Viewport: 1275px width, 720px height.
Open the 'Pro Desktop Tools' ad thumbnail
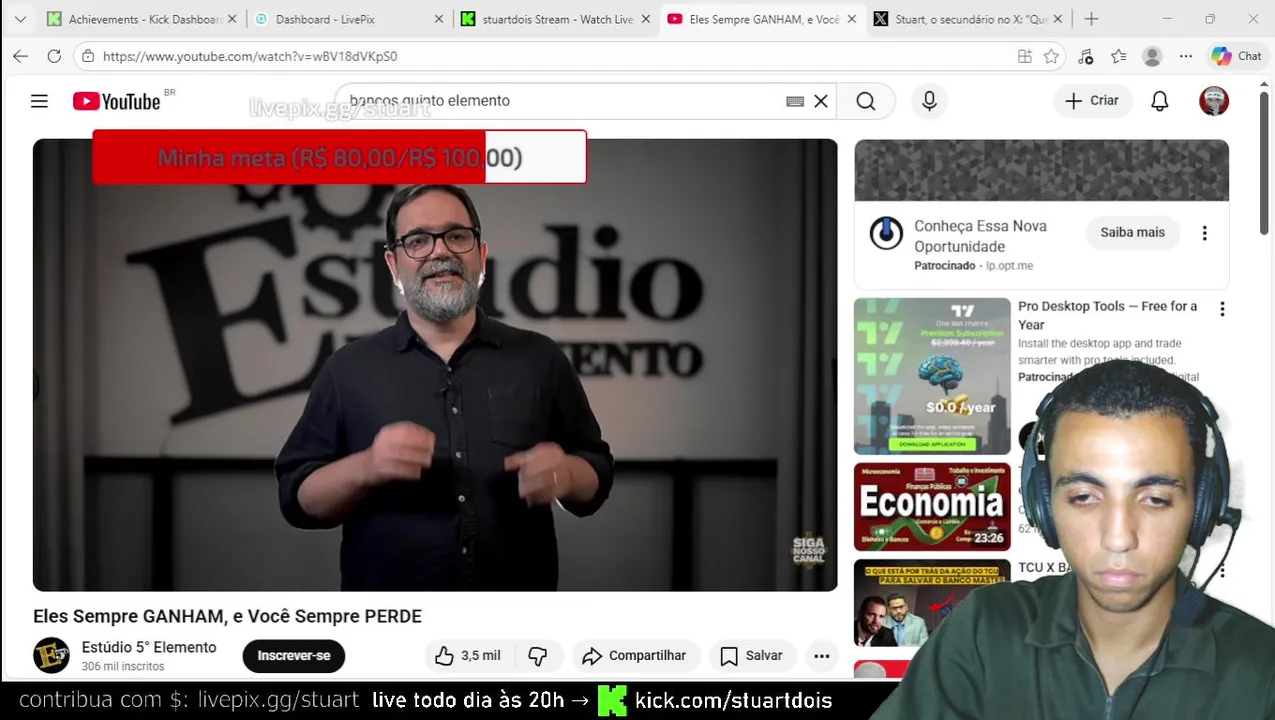pos(932,376)
